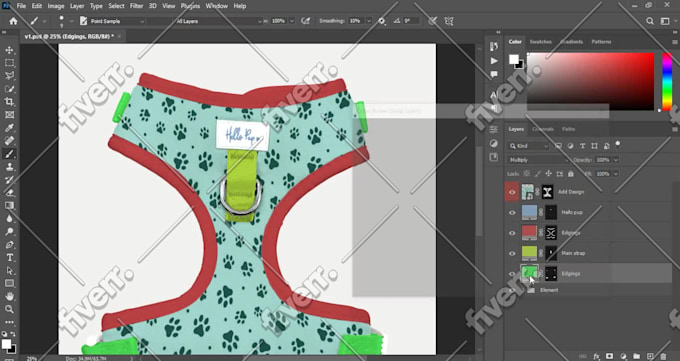Select the Gradient tool
680x361 pixels.
[x=9, y=206]
